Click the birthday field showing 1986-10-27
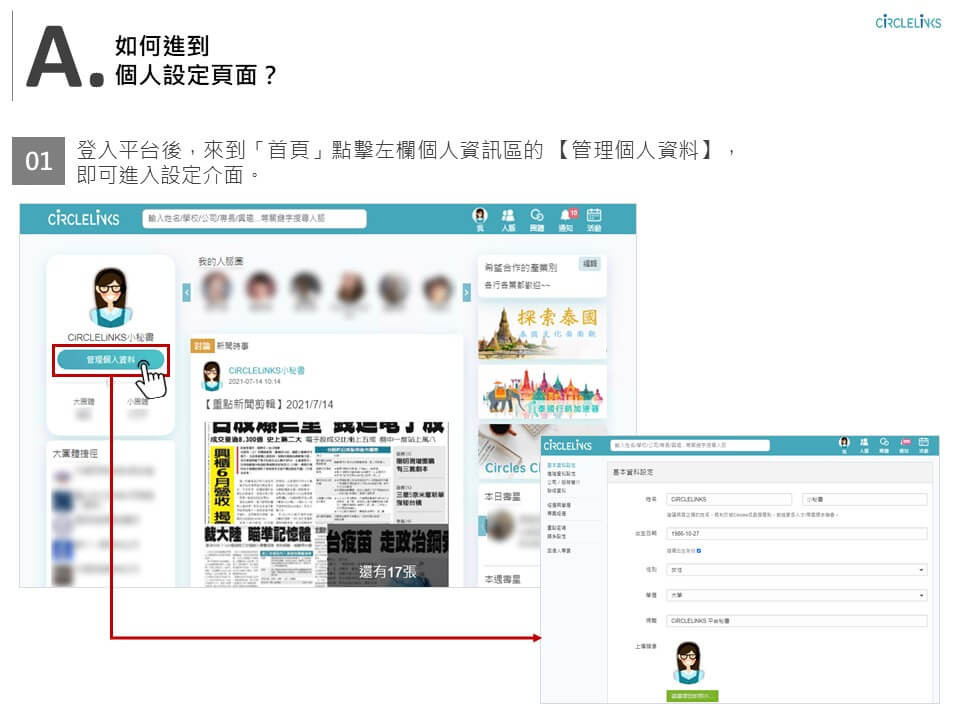The image size is (960, 720). [x=797, y=533]
